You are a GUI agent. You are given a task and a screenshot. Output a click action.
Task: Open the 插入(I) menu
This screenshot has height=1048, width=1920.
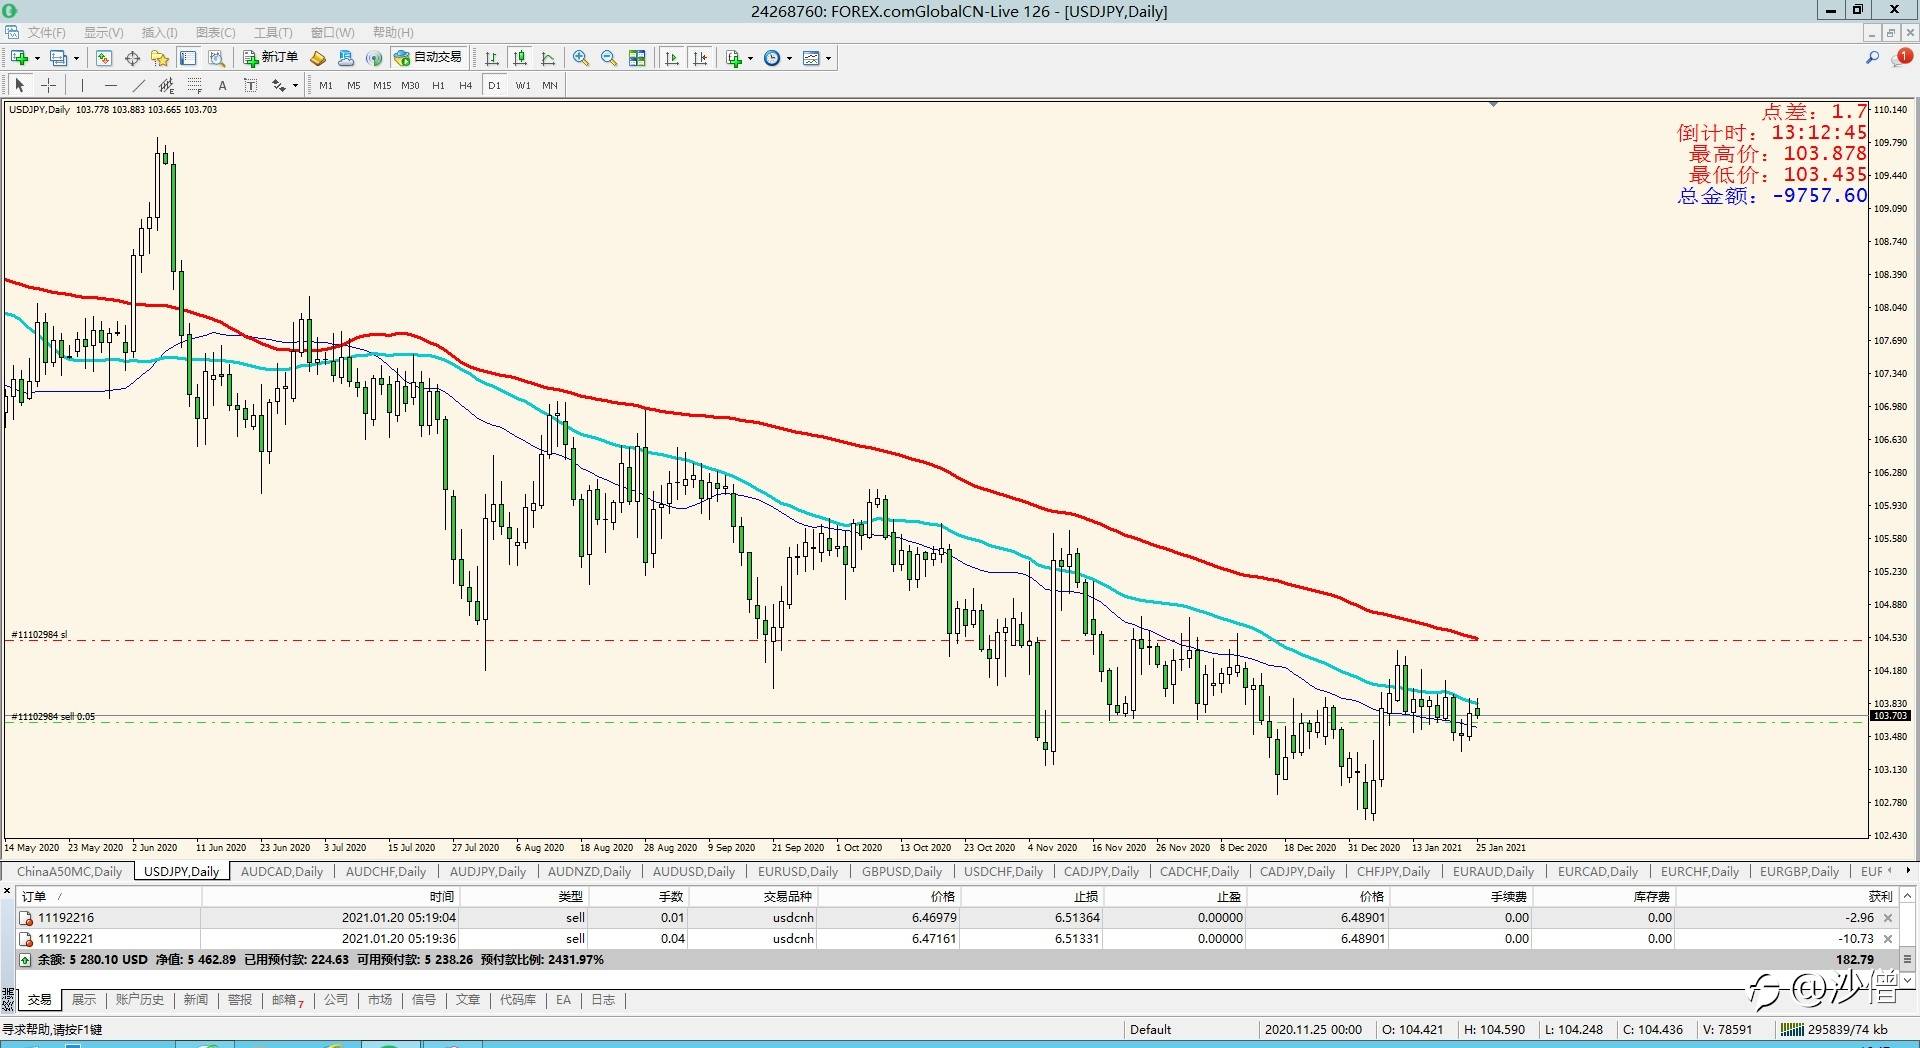(x=159, y=33)
